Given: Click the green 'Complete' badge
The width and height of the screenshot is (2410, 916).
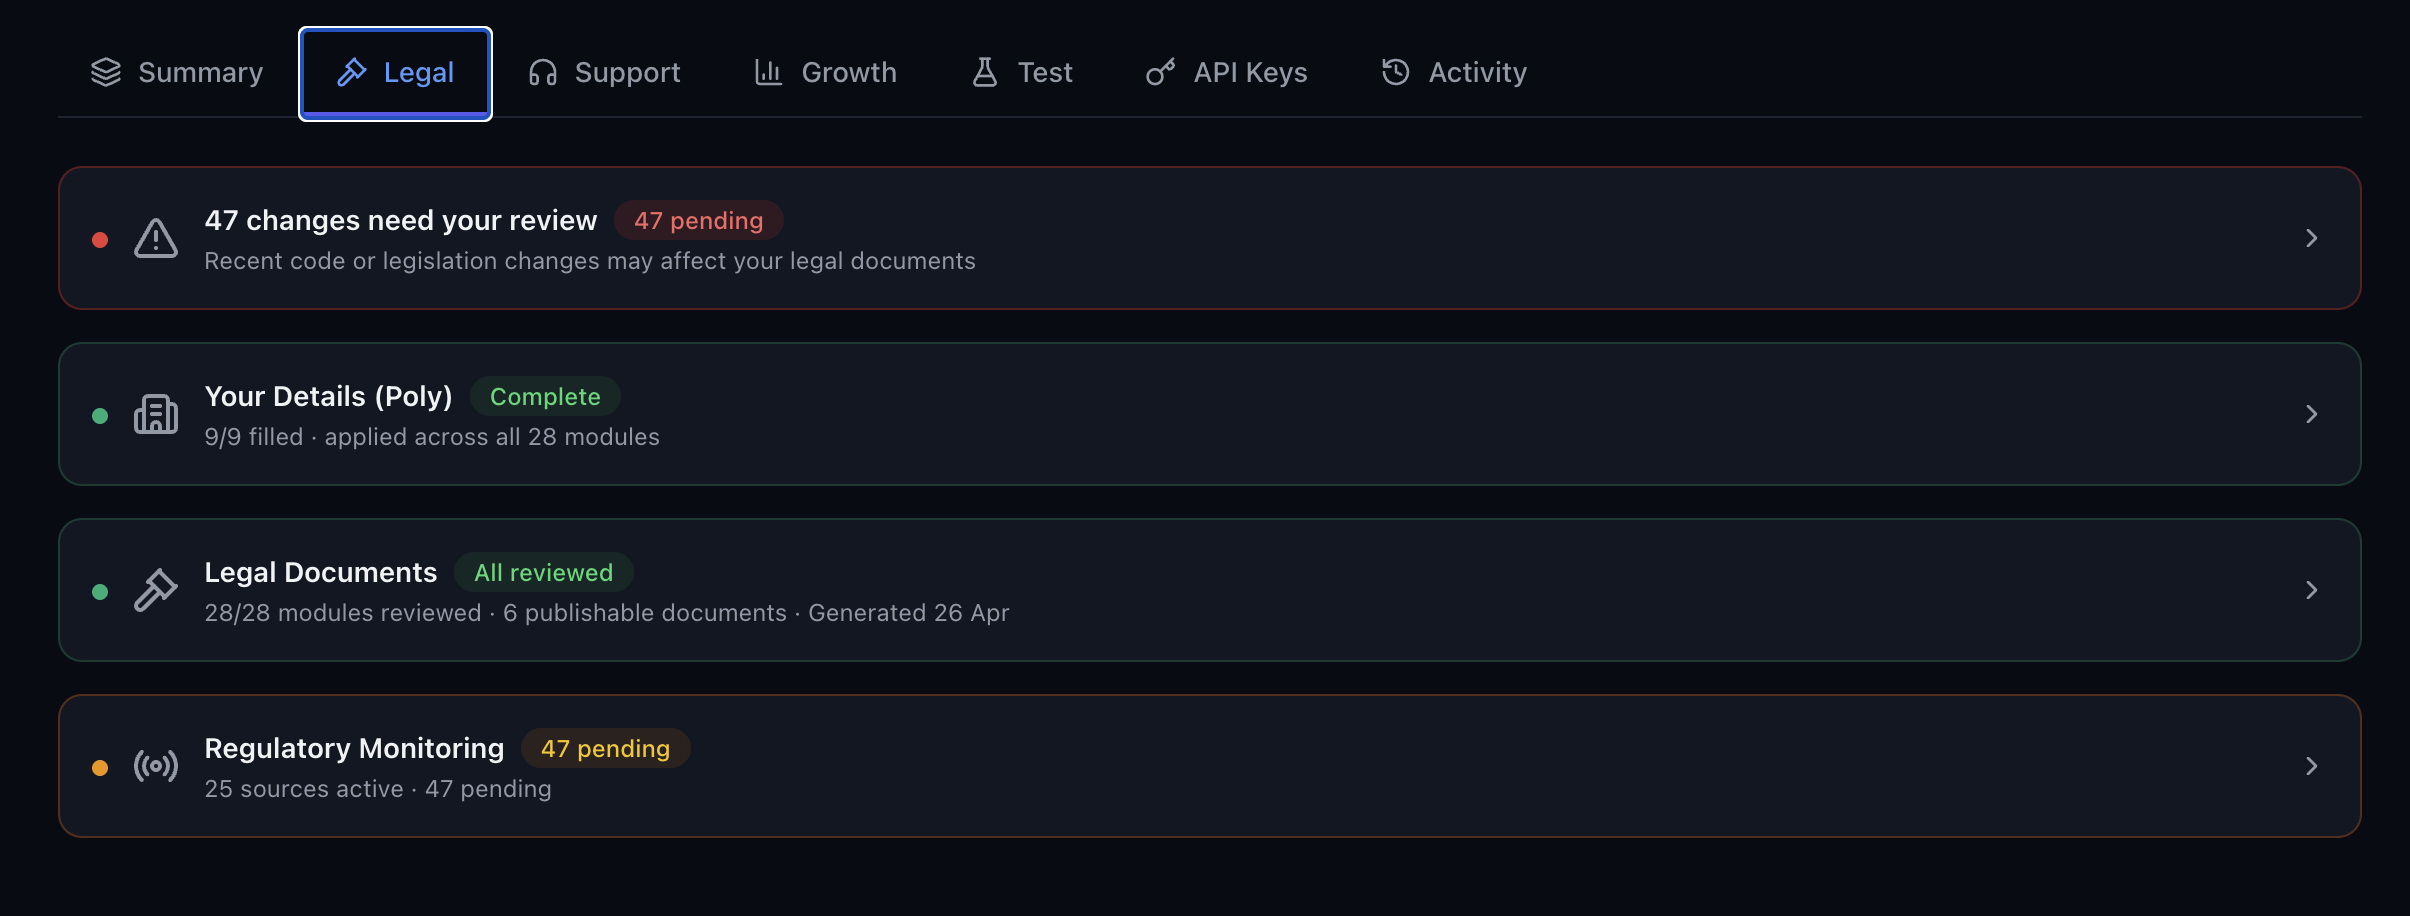Looking at the screenshot, I should [x=545, y=396].
